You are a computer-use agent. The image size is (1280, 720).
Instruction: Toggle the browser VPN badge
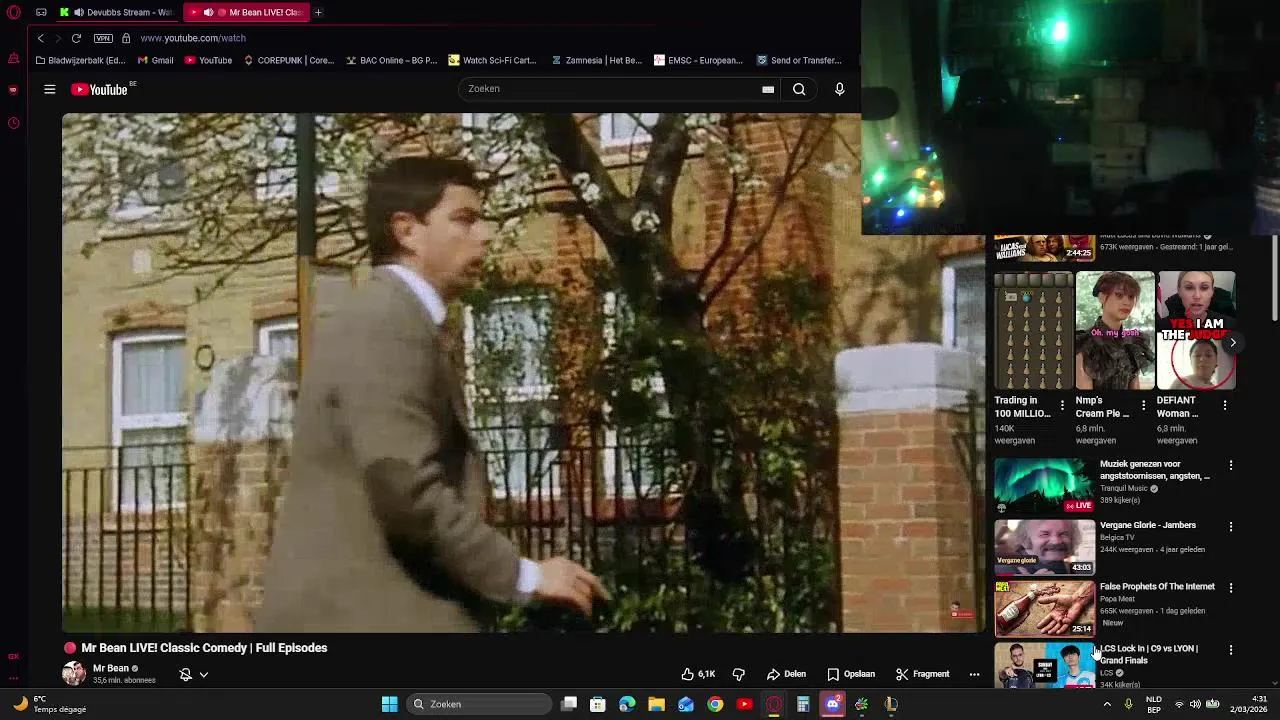[103, 38]
